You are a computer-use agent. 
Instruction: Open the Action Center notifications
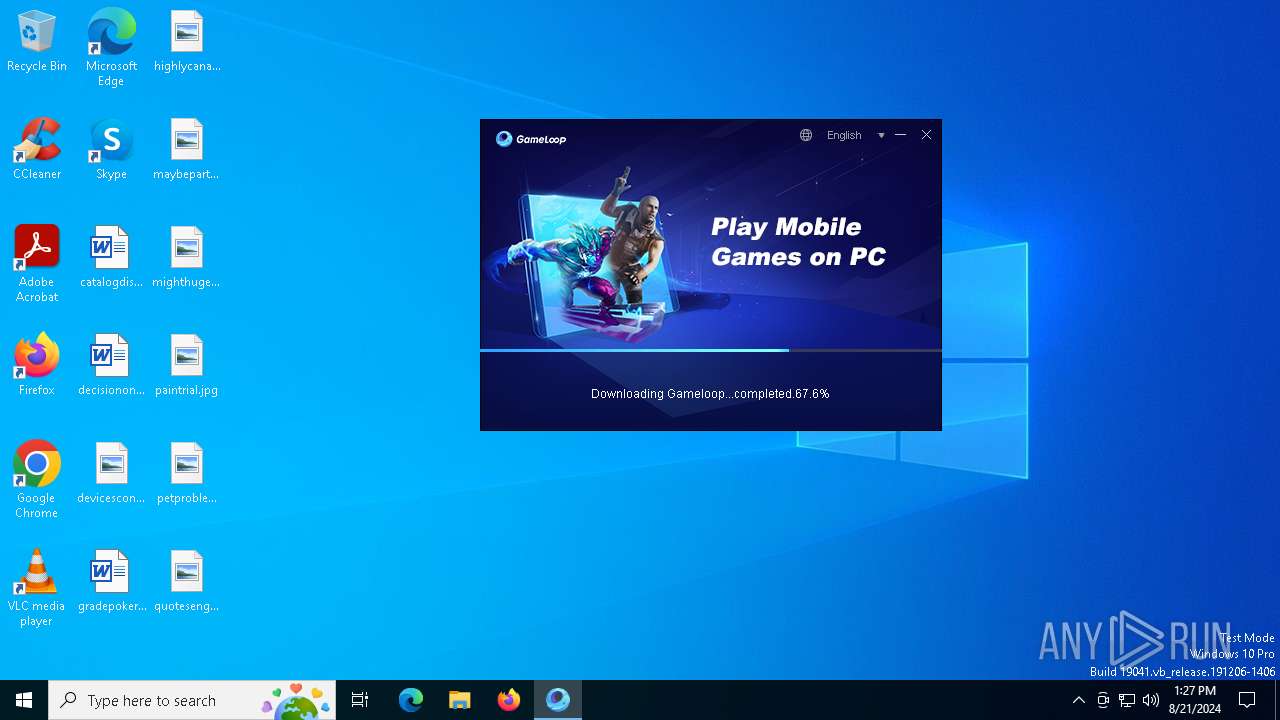pyautogui.click(x=1247, y=700)
